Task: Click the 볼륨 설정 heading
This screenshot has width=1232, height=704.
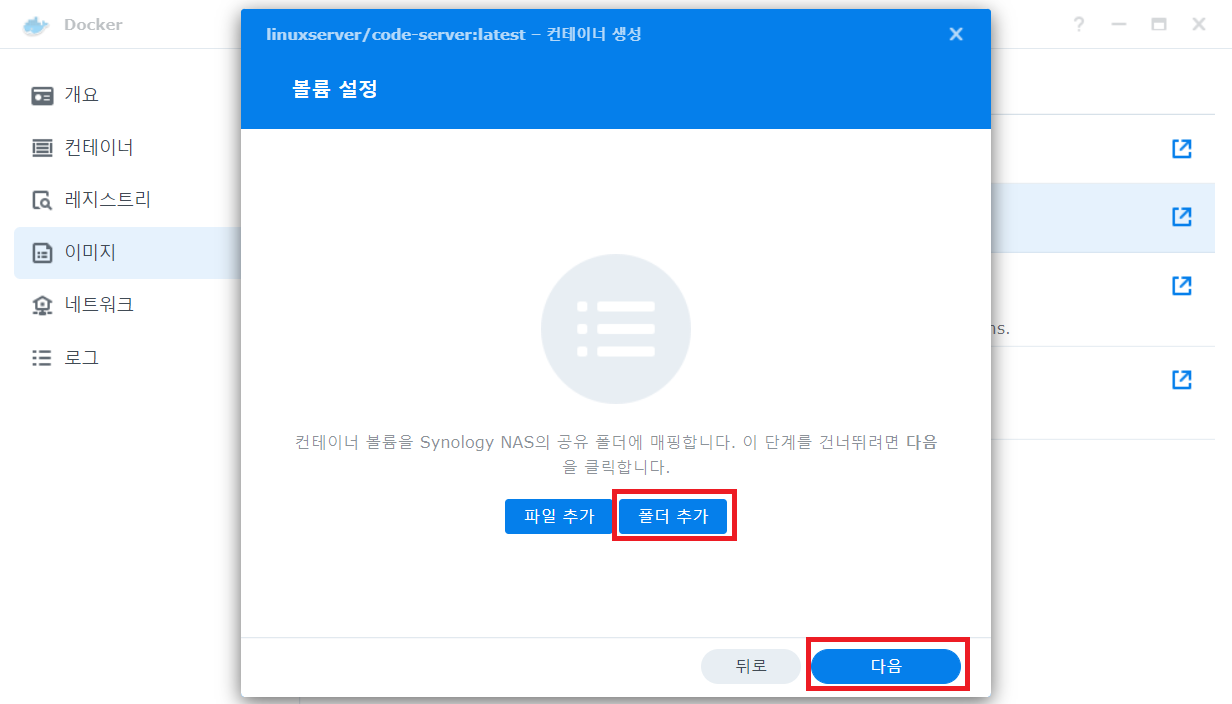Action: tap(335, 89)
